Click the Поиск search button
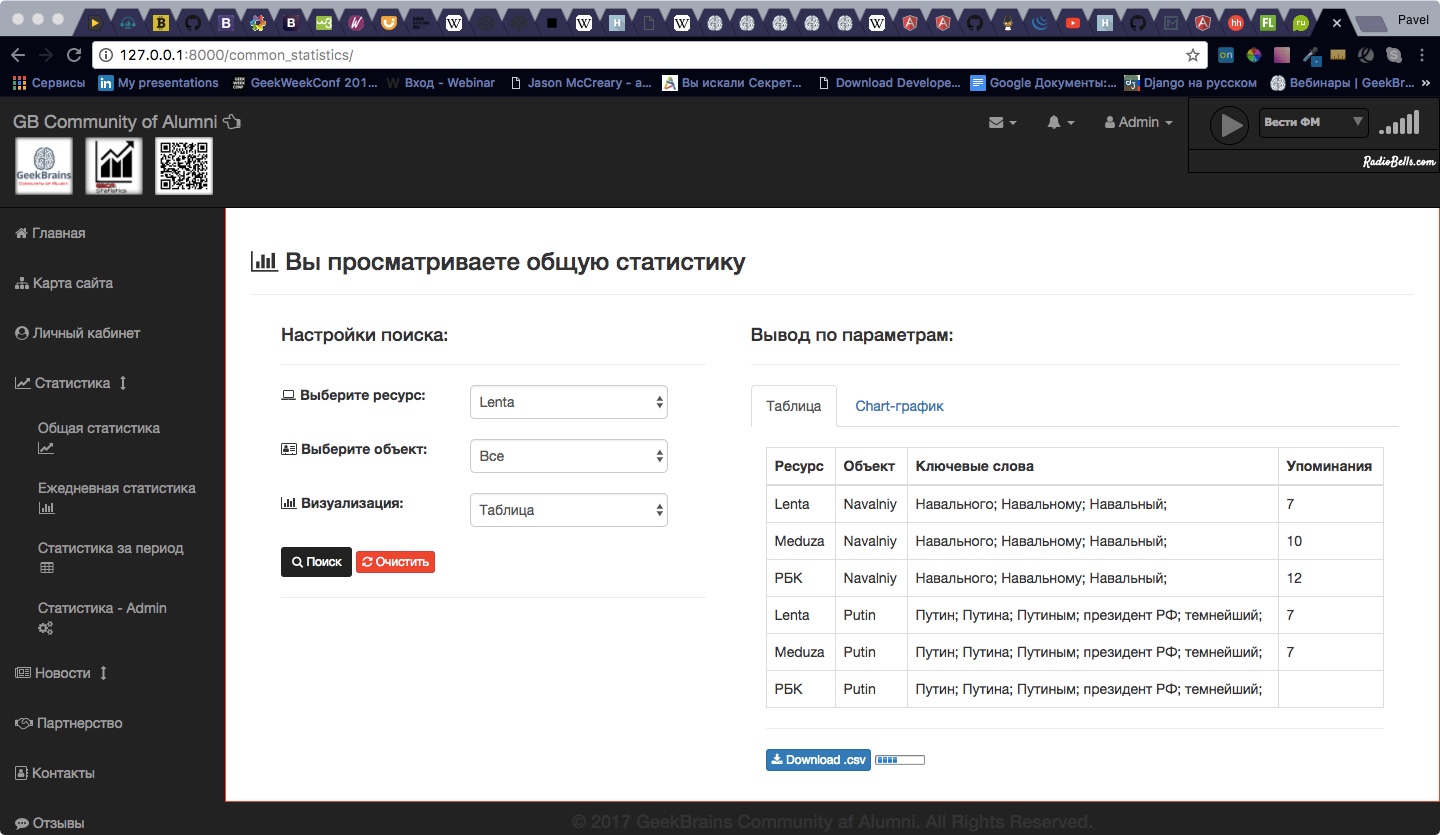This screenshot has width=1440, height=835. tap(316, 562)
